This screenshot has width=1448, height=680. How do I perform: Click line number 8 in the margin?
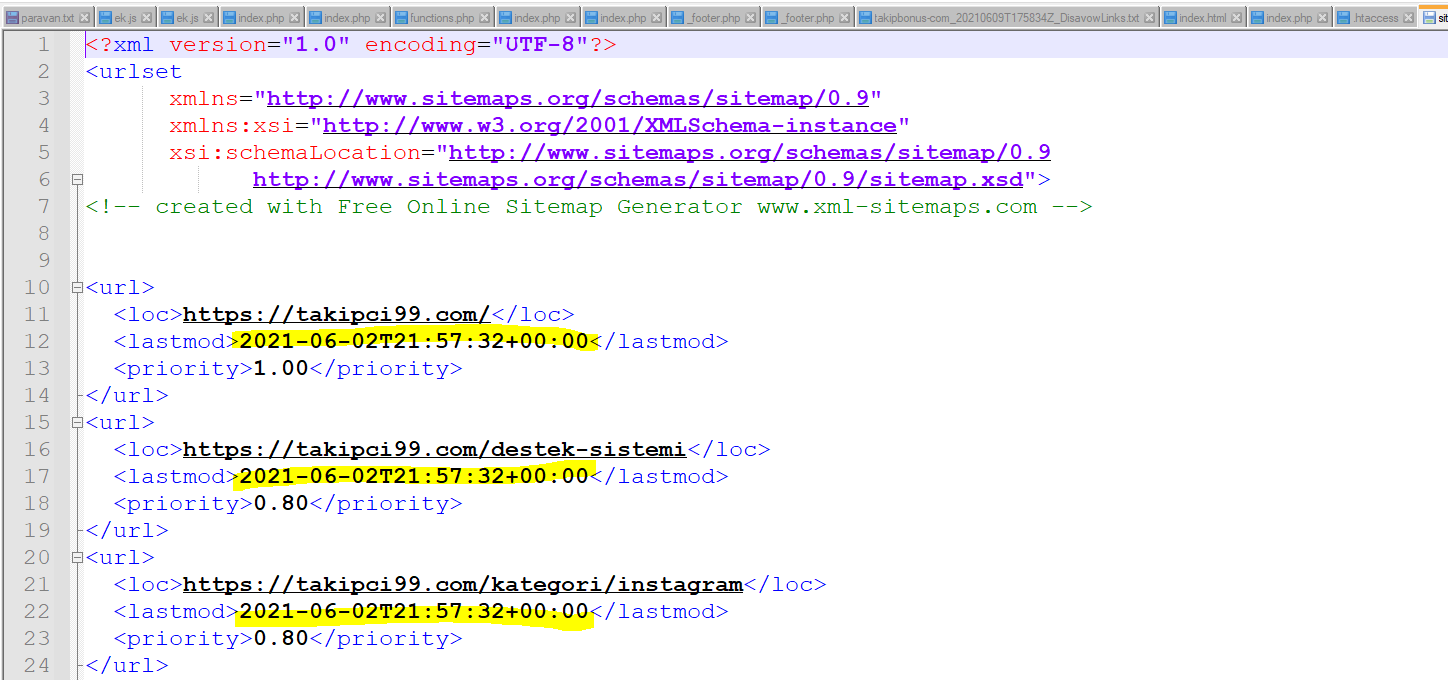pyautogui.click(x=42, y=233)
